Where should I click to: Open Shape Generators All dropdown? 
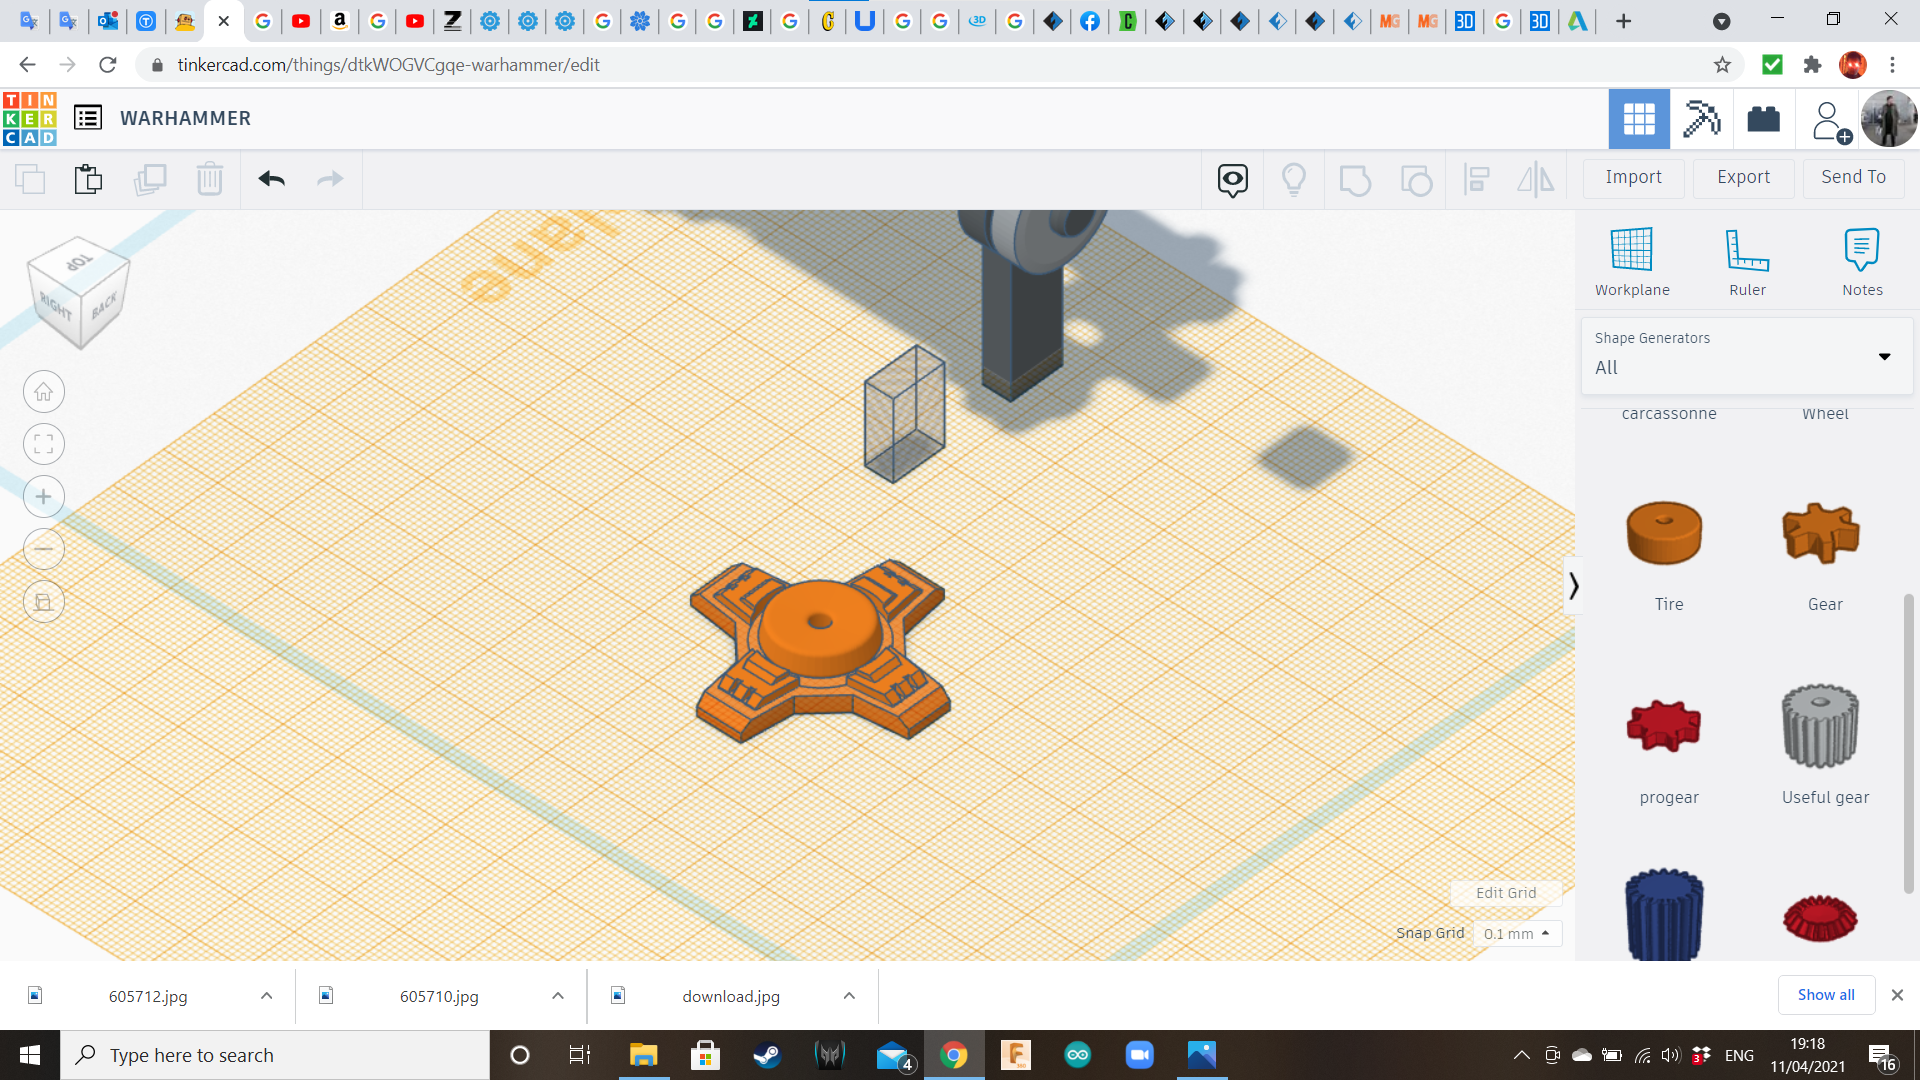click(x=1746, y=355)
